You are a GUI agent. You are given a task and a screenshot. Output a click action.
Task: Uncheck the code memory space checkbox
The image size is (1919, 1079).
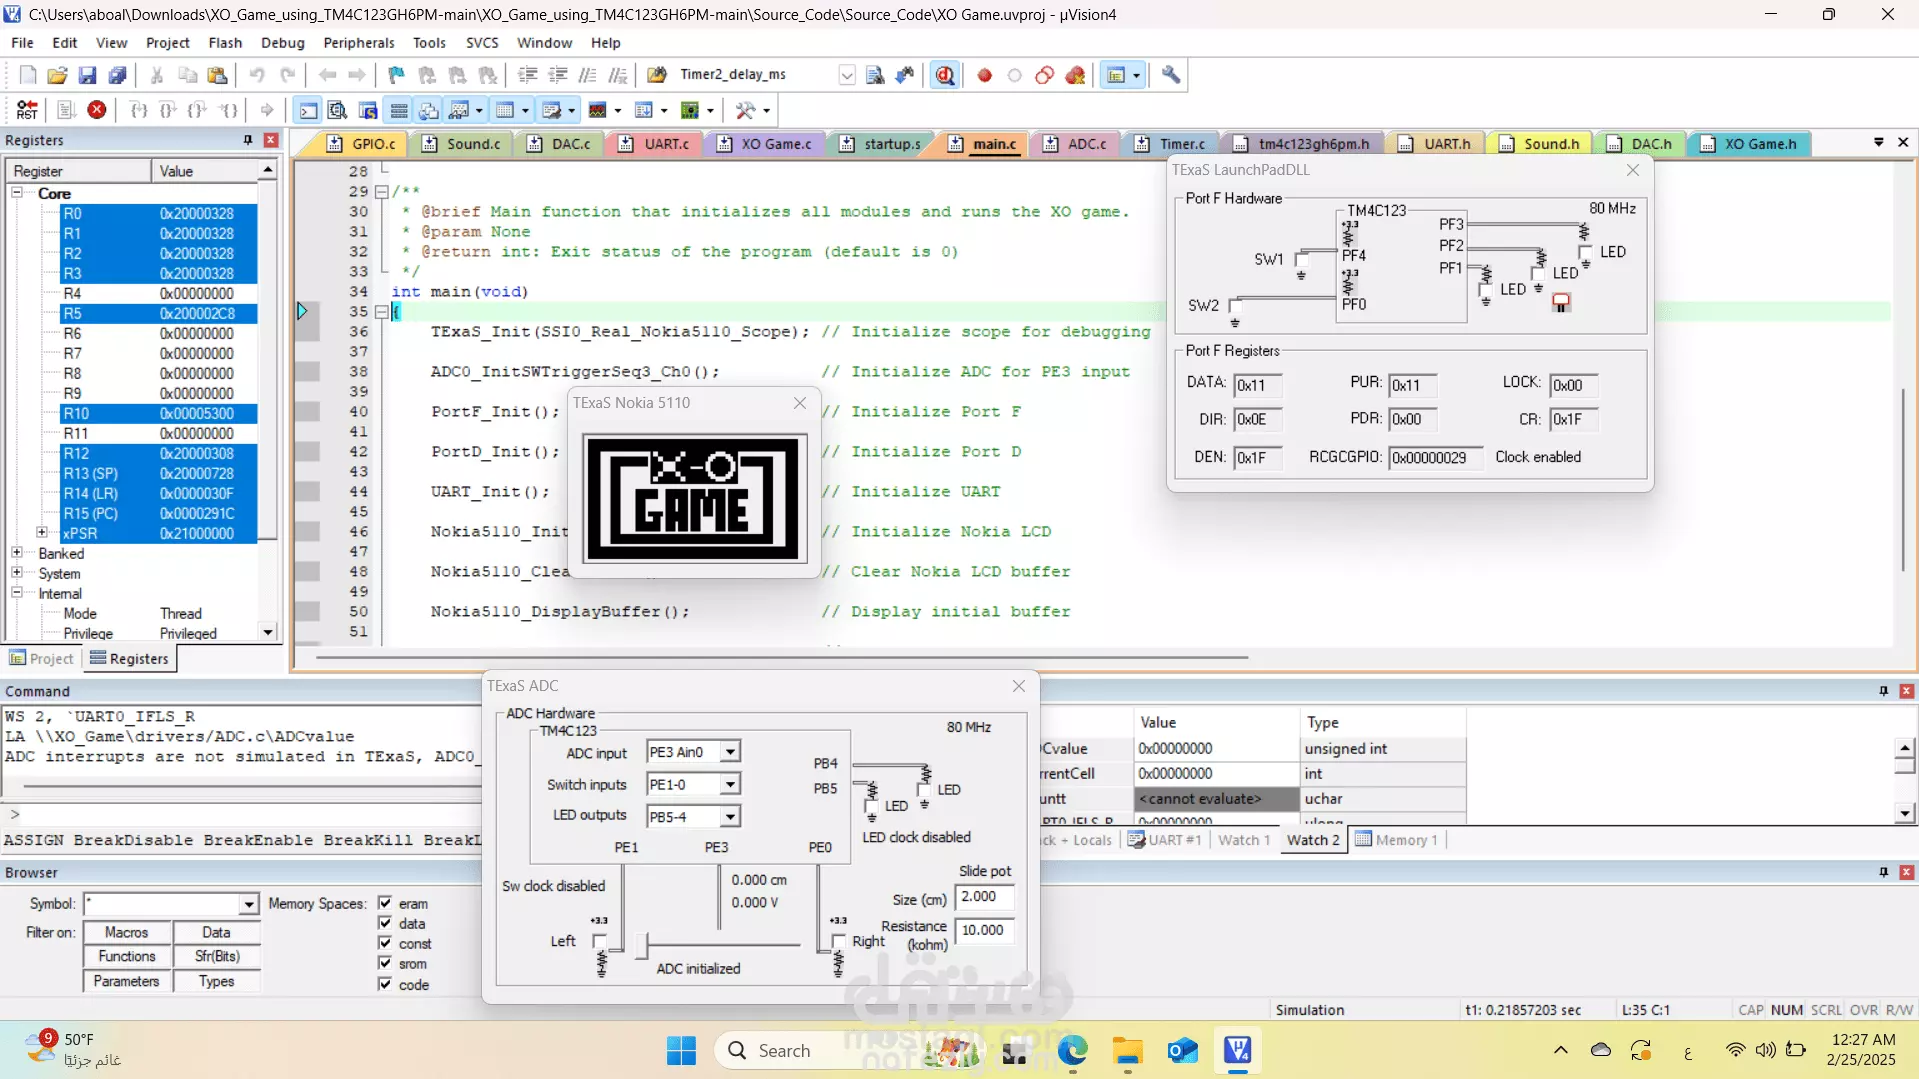(x=385, y=984)
